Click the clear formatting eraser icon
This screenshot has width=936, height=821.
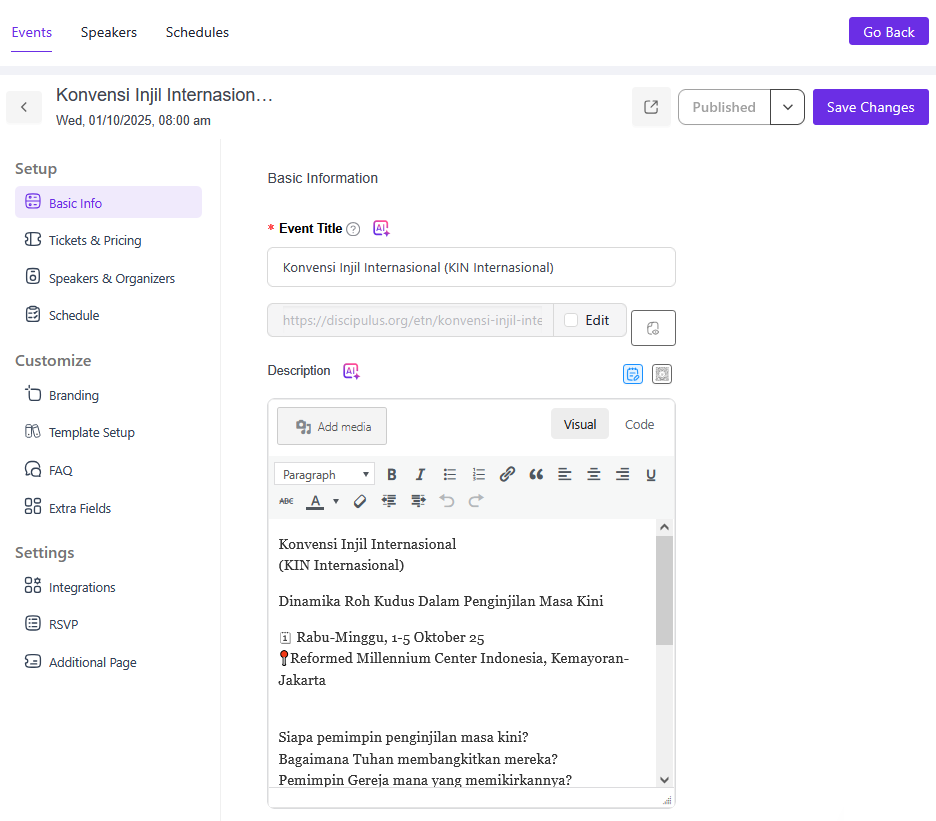tap(360, 501)
